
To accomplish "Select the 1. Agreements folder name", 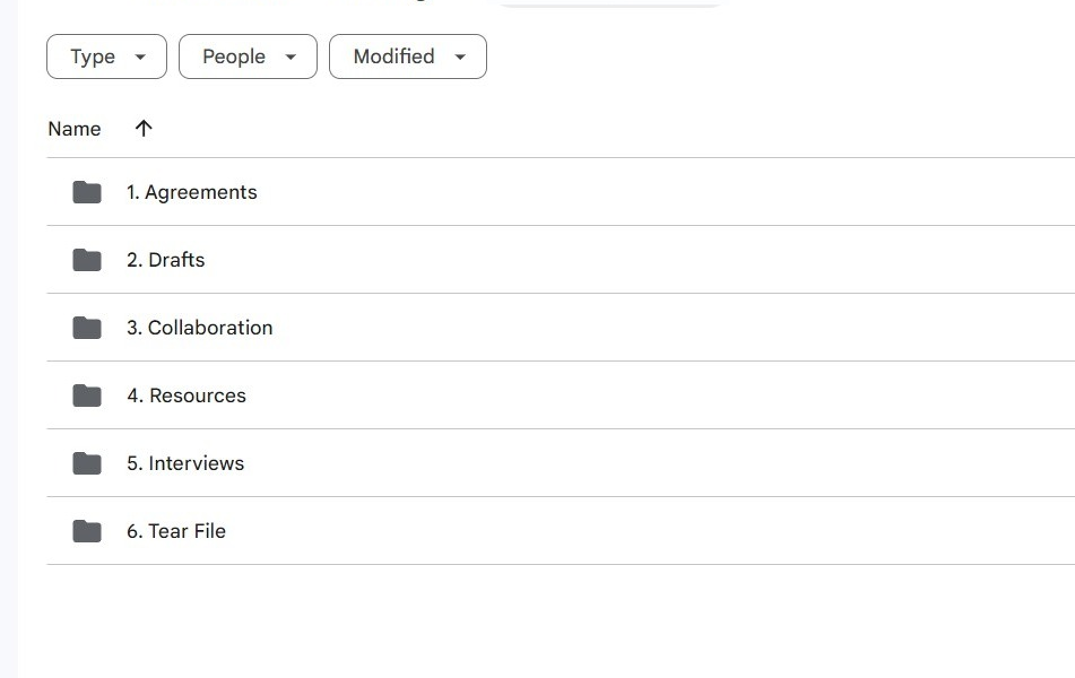I will pos(191,192).
